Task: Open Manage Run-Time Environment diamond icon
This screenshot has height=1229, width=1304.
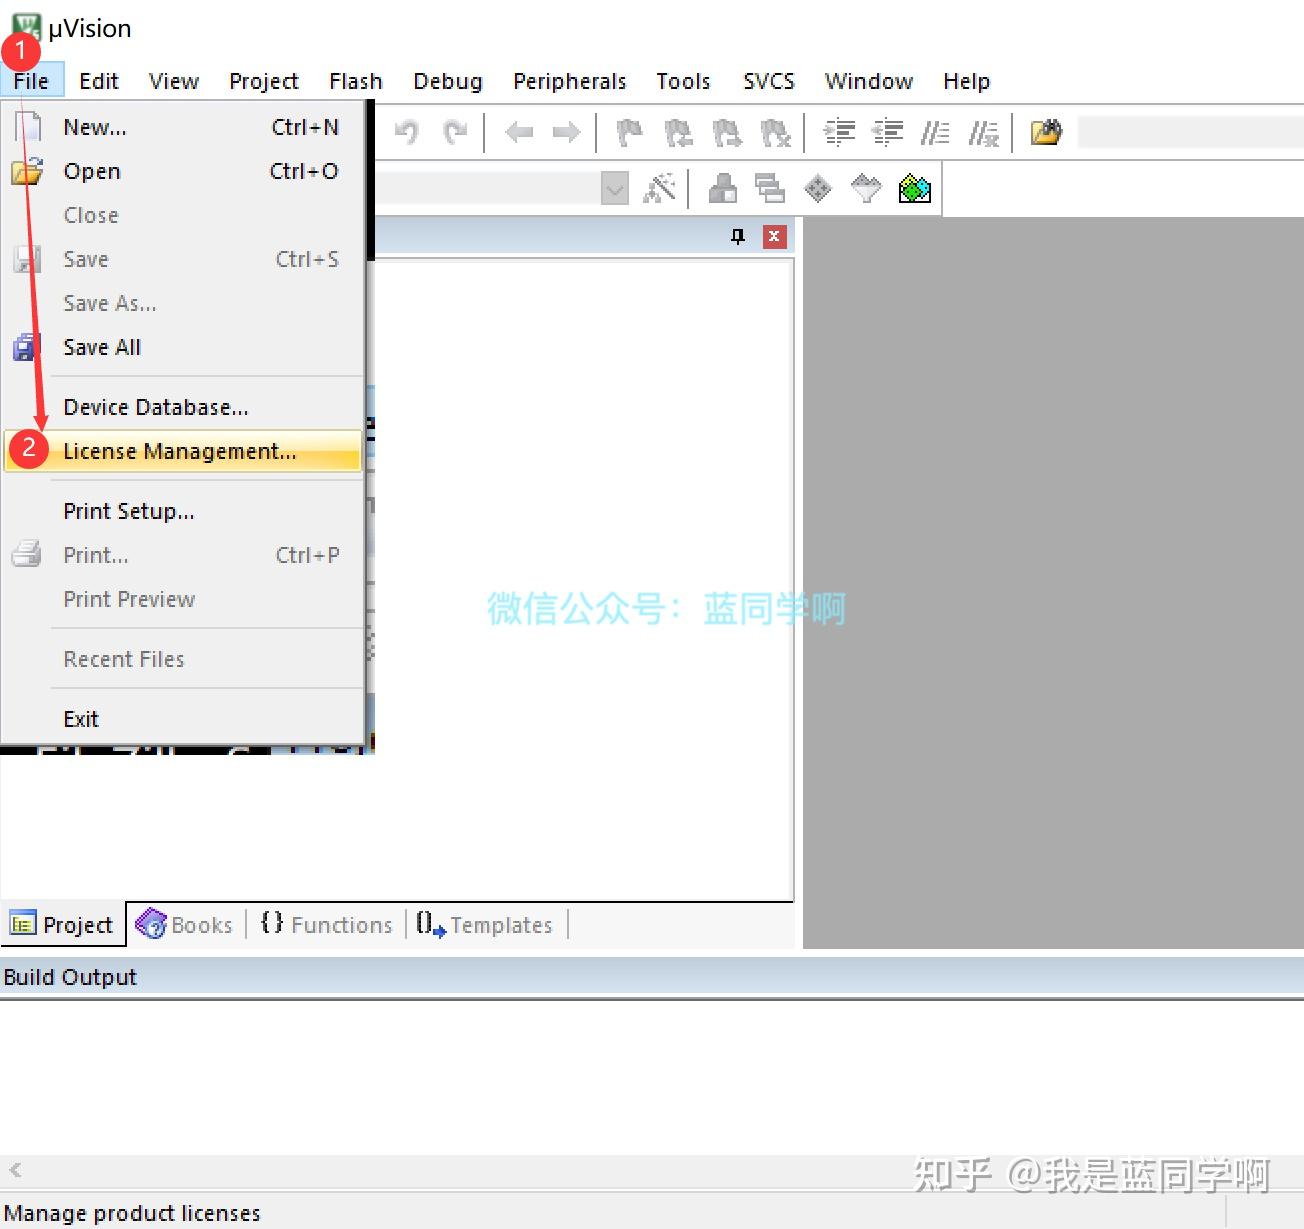Action: pos(818,188)
